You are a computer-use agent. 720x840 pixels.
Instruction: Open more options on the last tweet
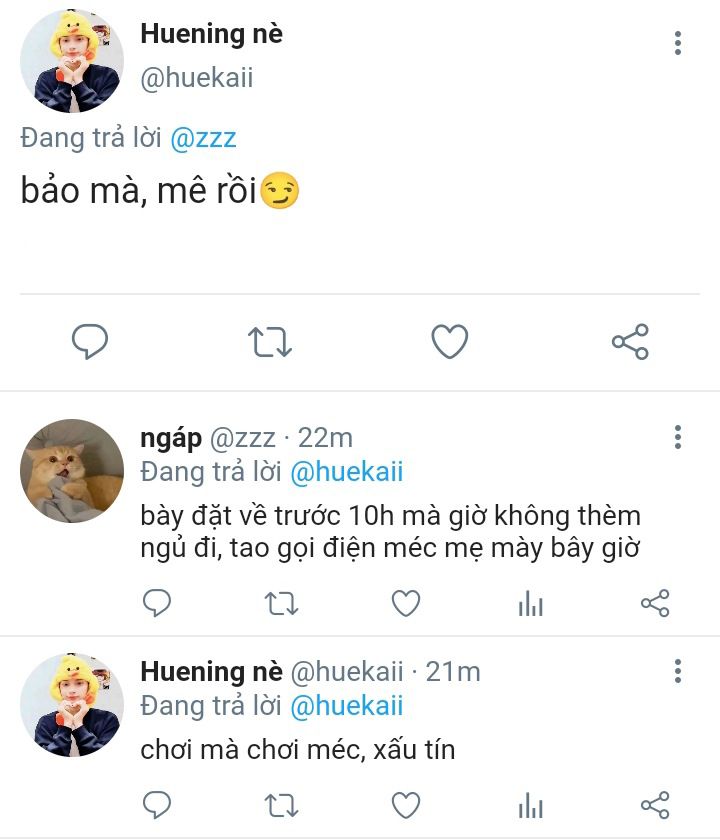tap(678, 671)
